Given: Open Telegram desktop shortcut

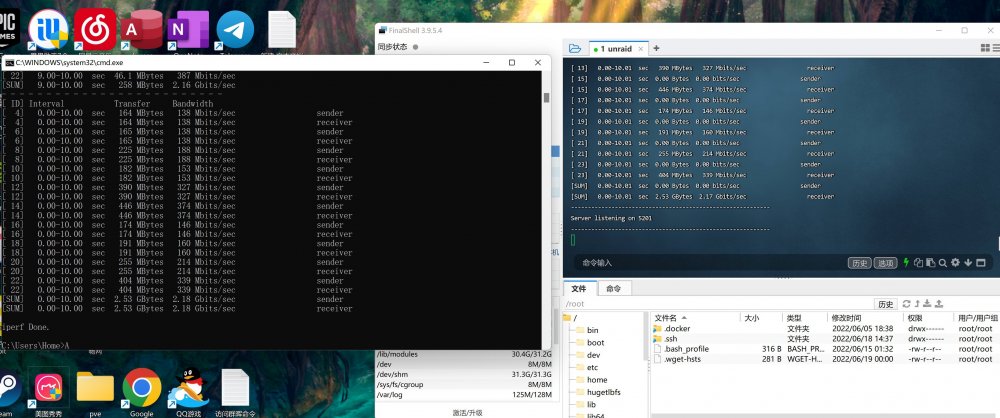Looking at the screenshot, I should 235,30.
